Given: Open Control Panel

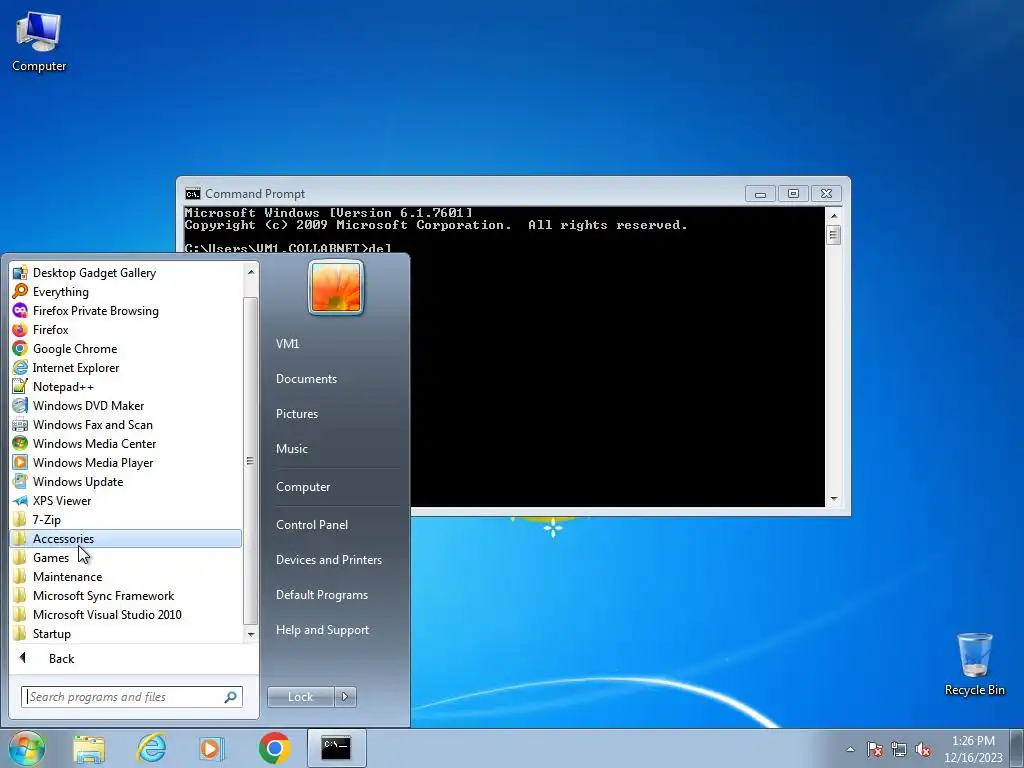Looking at the screenshot, I should pos(337,524).
